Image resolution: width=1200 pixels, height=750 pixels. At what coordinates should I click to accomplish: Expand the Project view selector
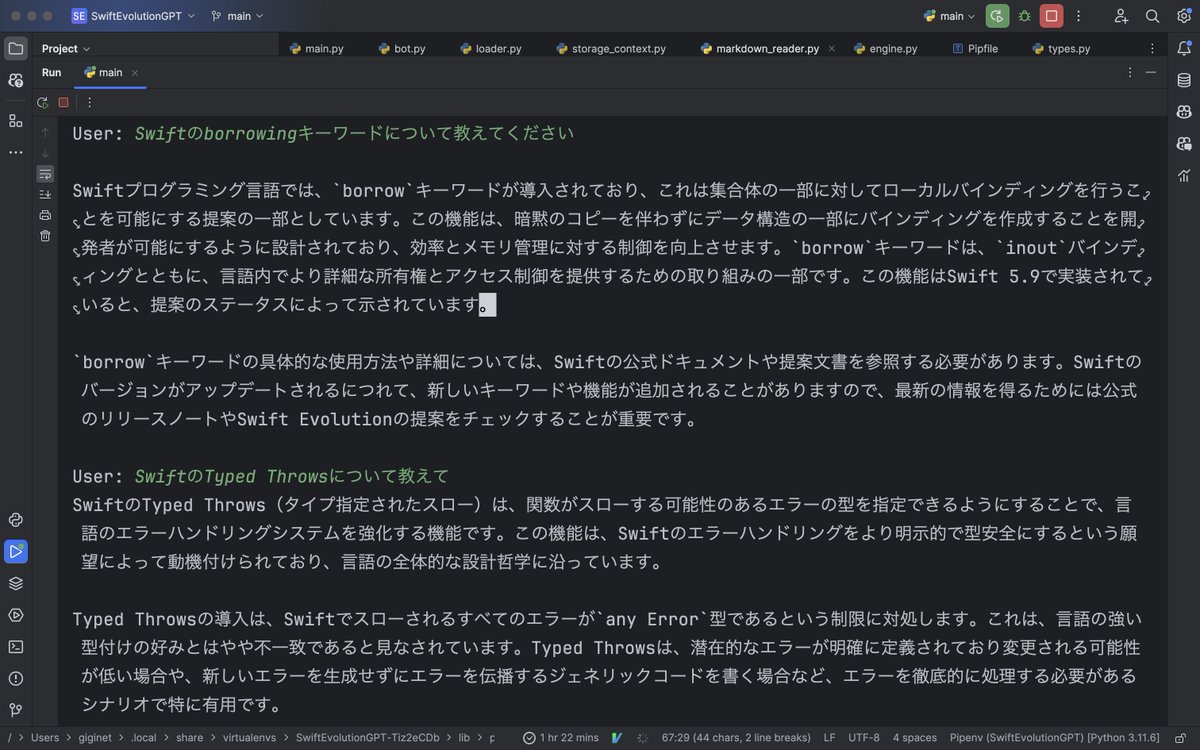[63, 48]
